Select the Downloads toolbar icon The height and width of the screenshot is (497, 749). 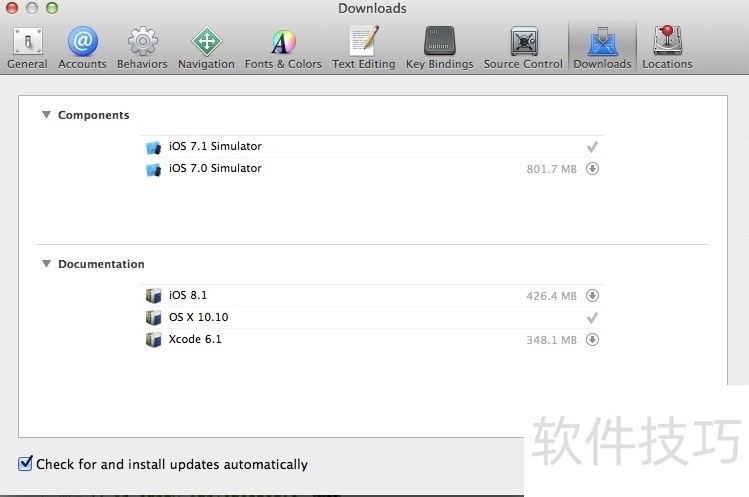[602, 41]
